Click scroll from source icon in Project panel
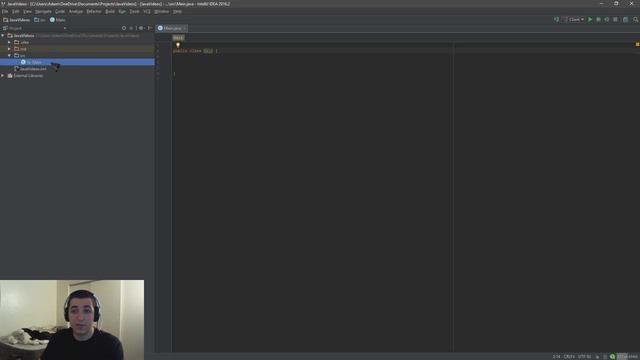This screenshot has height=360, width=640. (x=124, y=28)
